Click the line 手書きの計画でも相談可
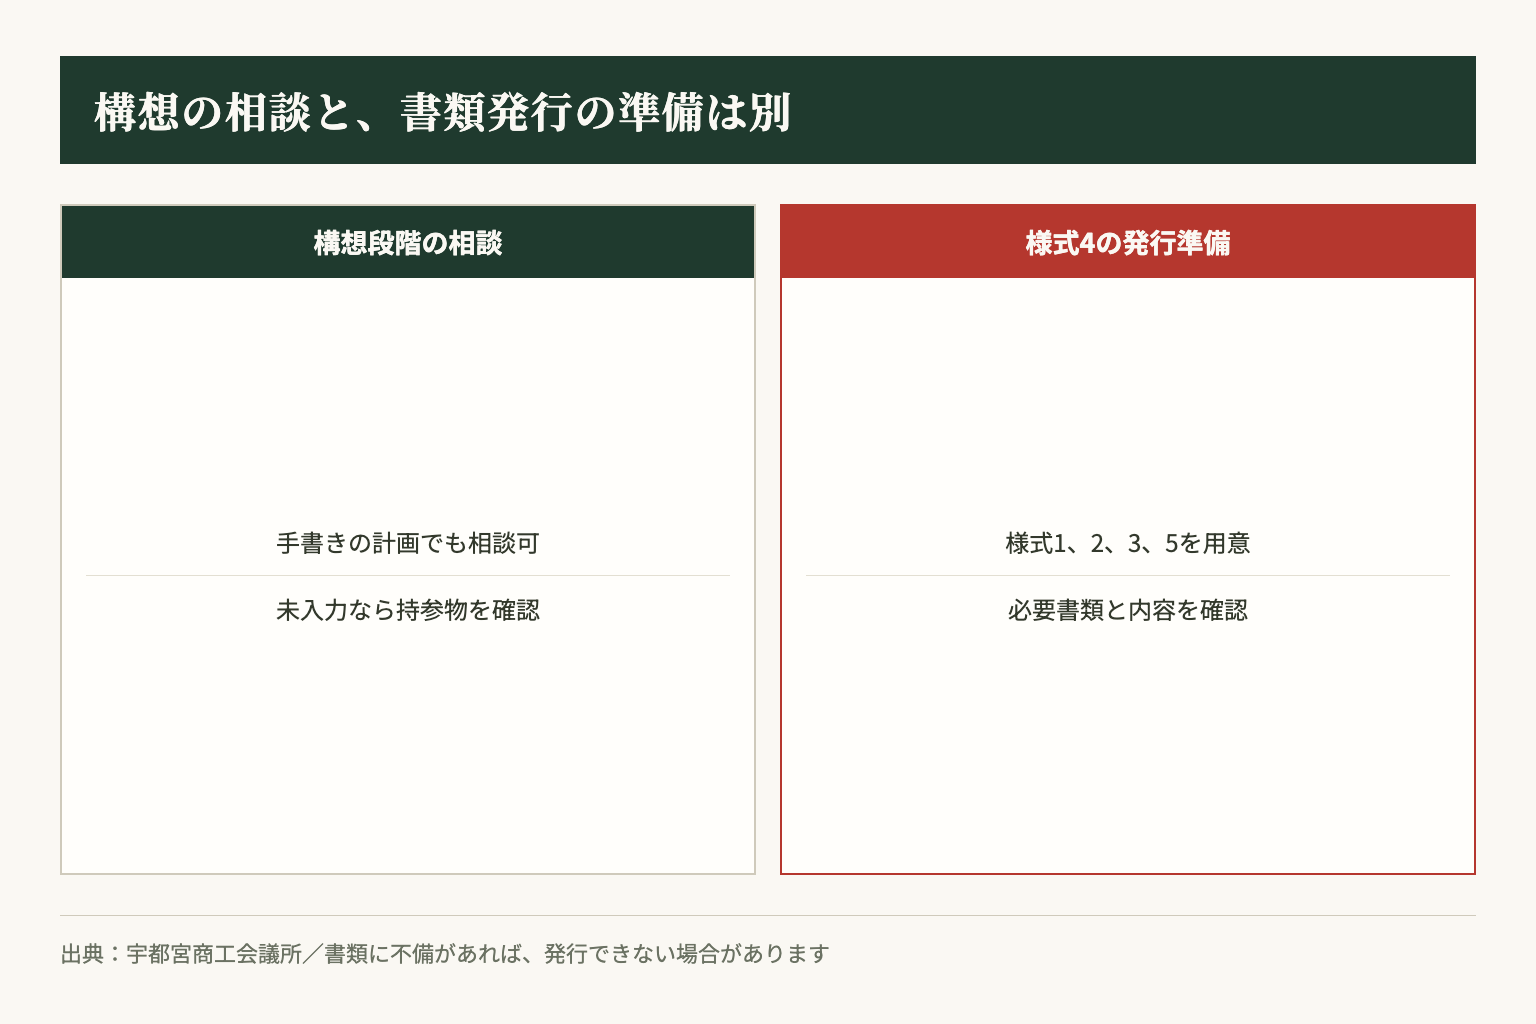1536x1024 pixels. (x=408, y=543)
